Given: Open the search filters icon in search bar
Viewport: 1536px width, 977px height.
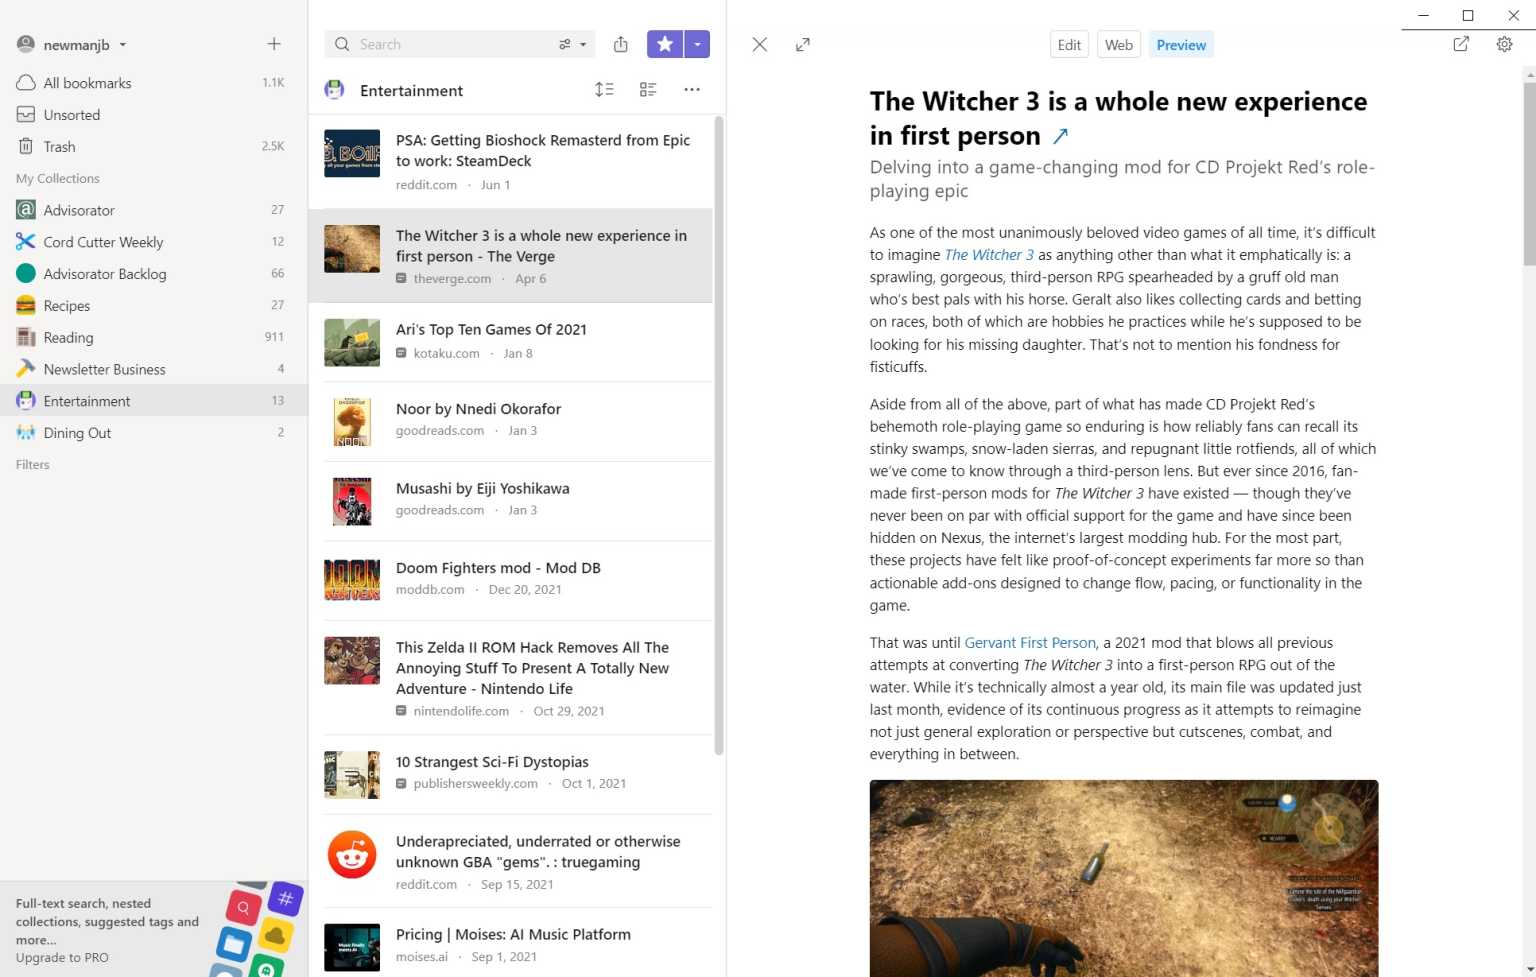Looking at the screenshot, I should [565, 44].
